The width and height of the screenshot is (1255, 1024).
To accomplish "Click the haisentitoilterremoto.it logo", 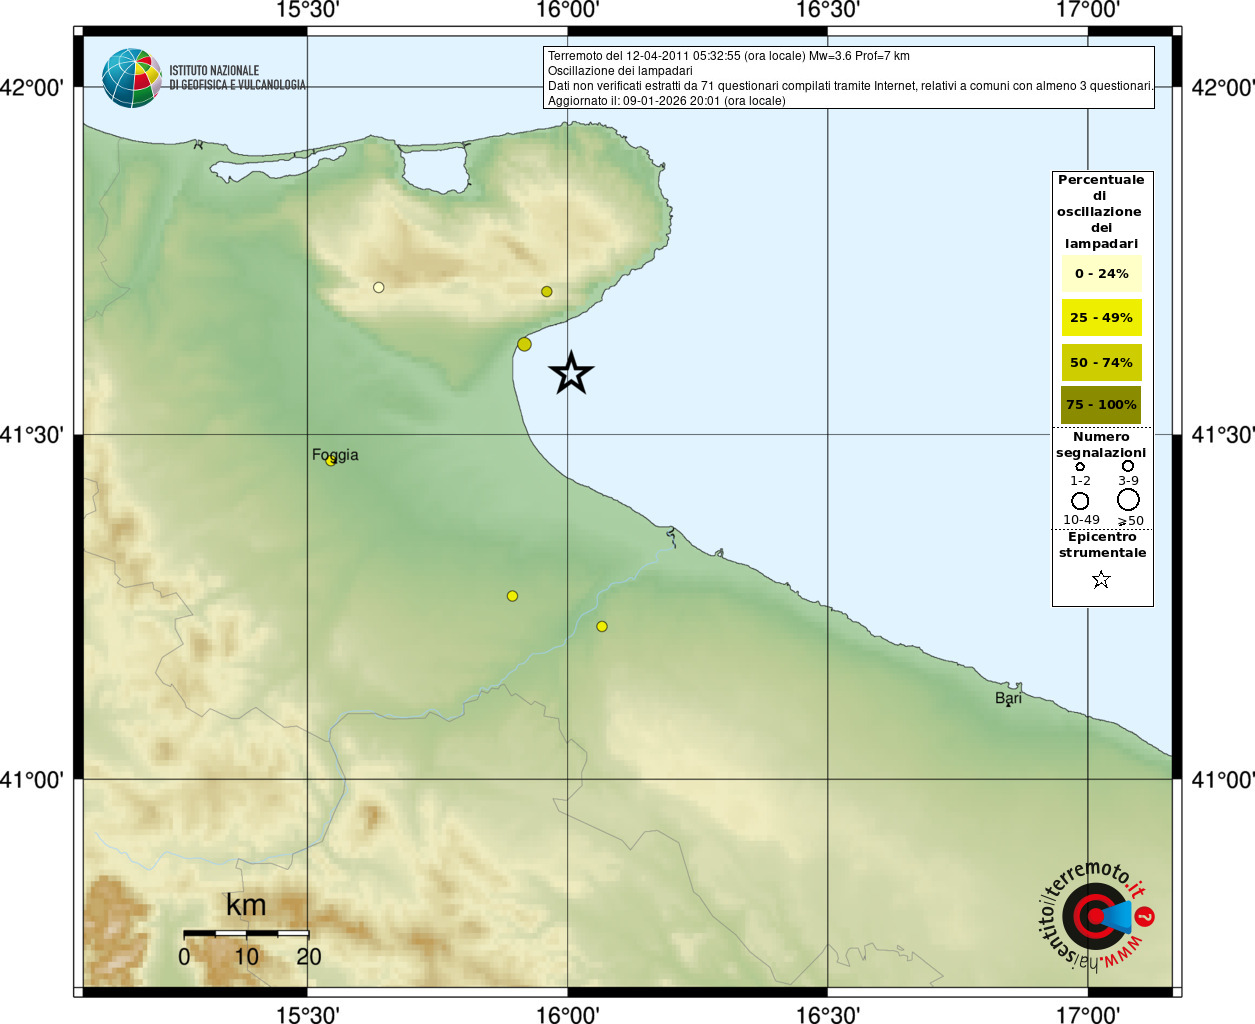I will (x=1096, y=915).
